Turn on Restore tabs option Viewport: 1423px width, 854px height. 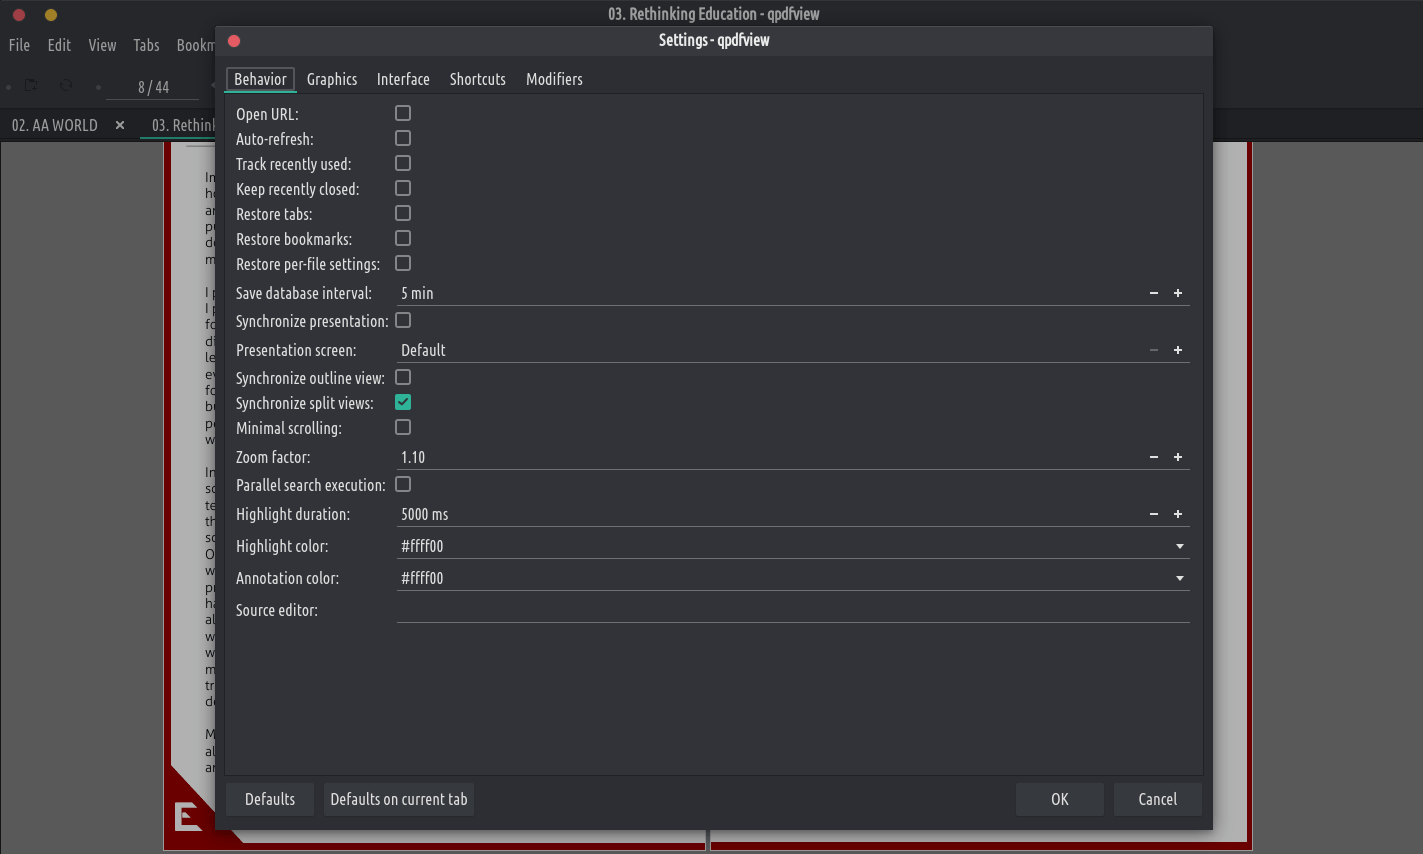[x=403, y=213]
